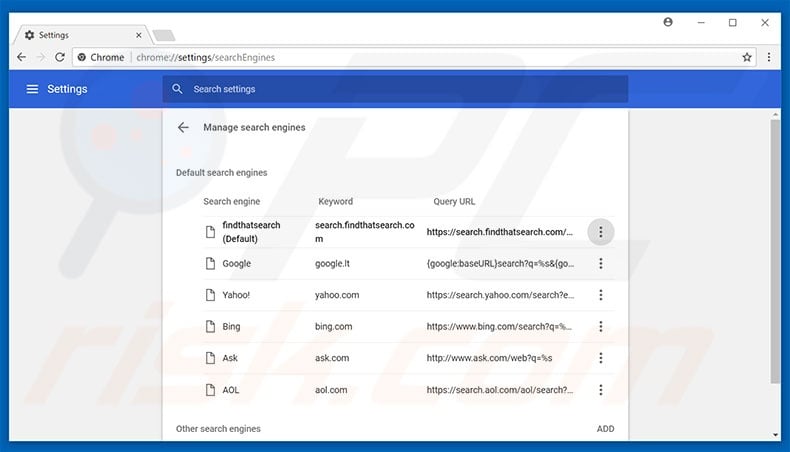Click the Settings tab gear icon

tap(30, 35)
